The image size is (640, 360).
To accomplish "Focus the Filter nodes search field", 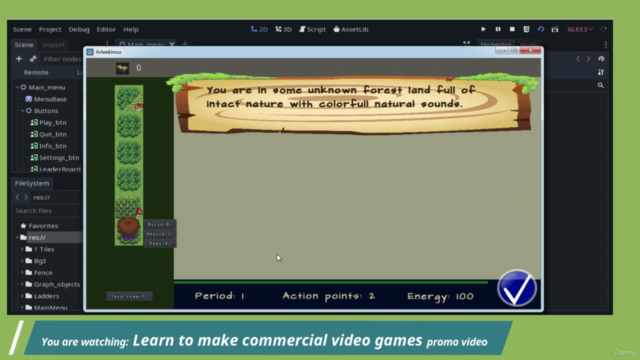I will pos(61,59).
